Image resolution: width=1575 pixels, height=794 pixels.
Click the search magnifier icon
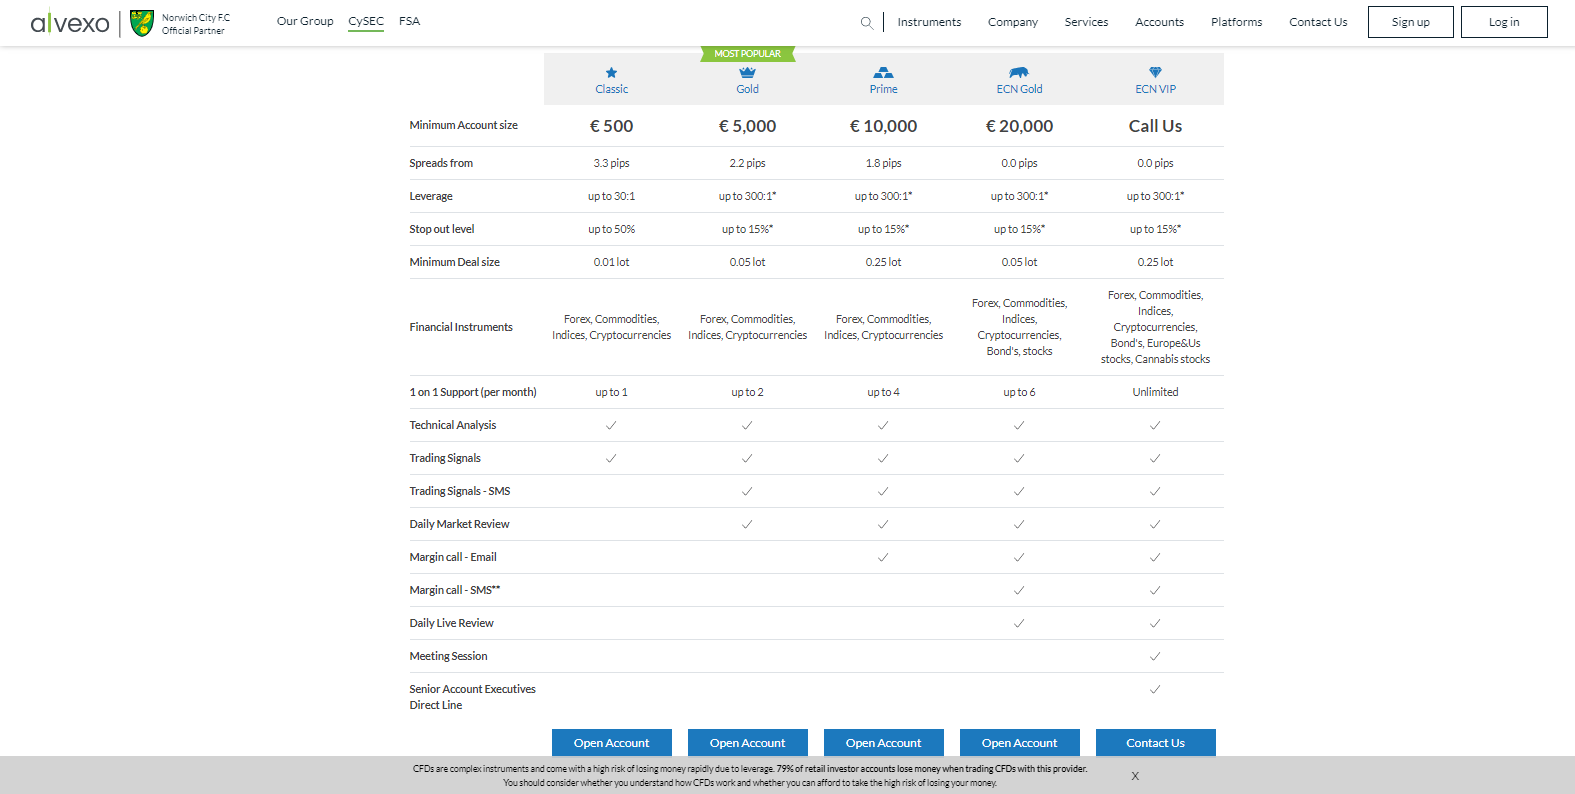[866, 22]
